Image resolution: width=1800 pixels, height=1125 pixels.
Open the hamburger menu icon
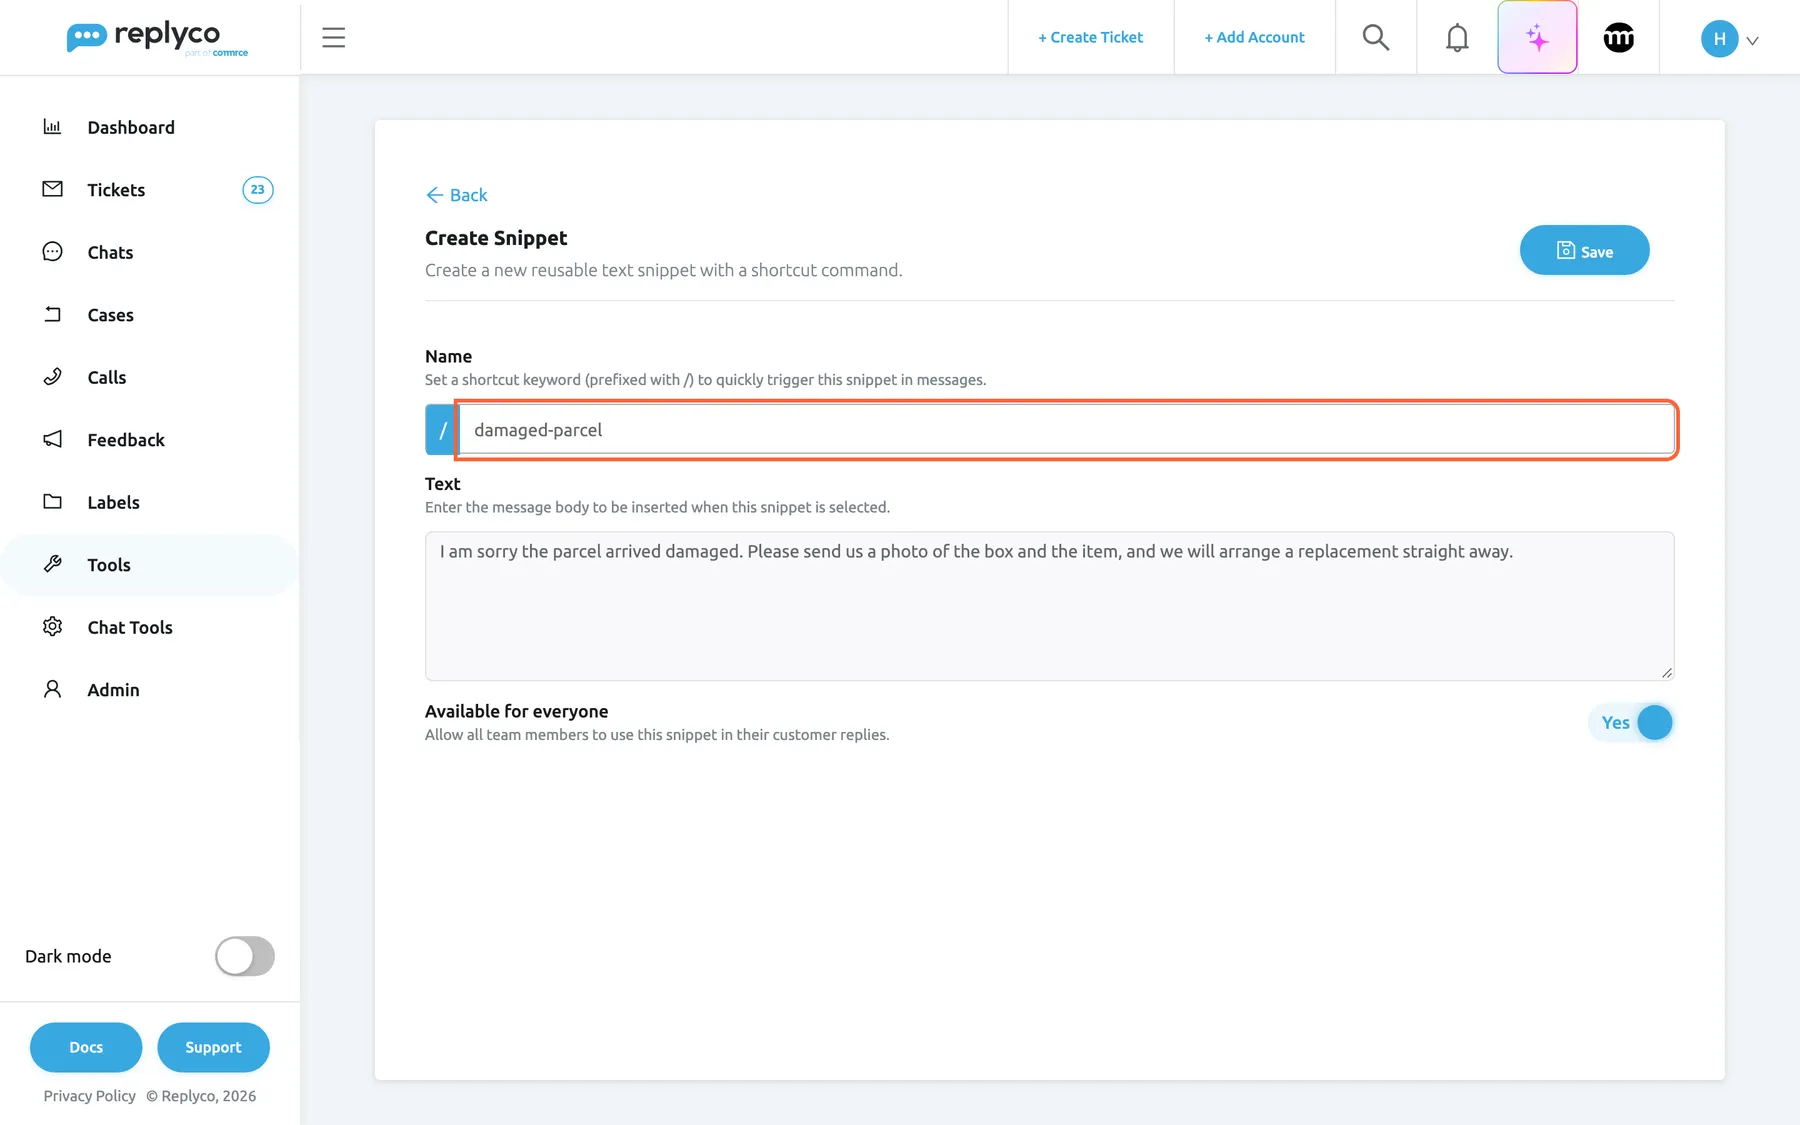click(333, 38)
